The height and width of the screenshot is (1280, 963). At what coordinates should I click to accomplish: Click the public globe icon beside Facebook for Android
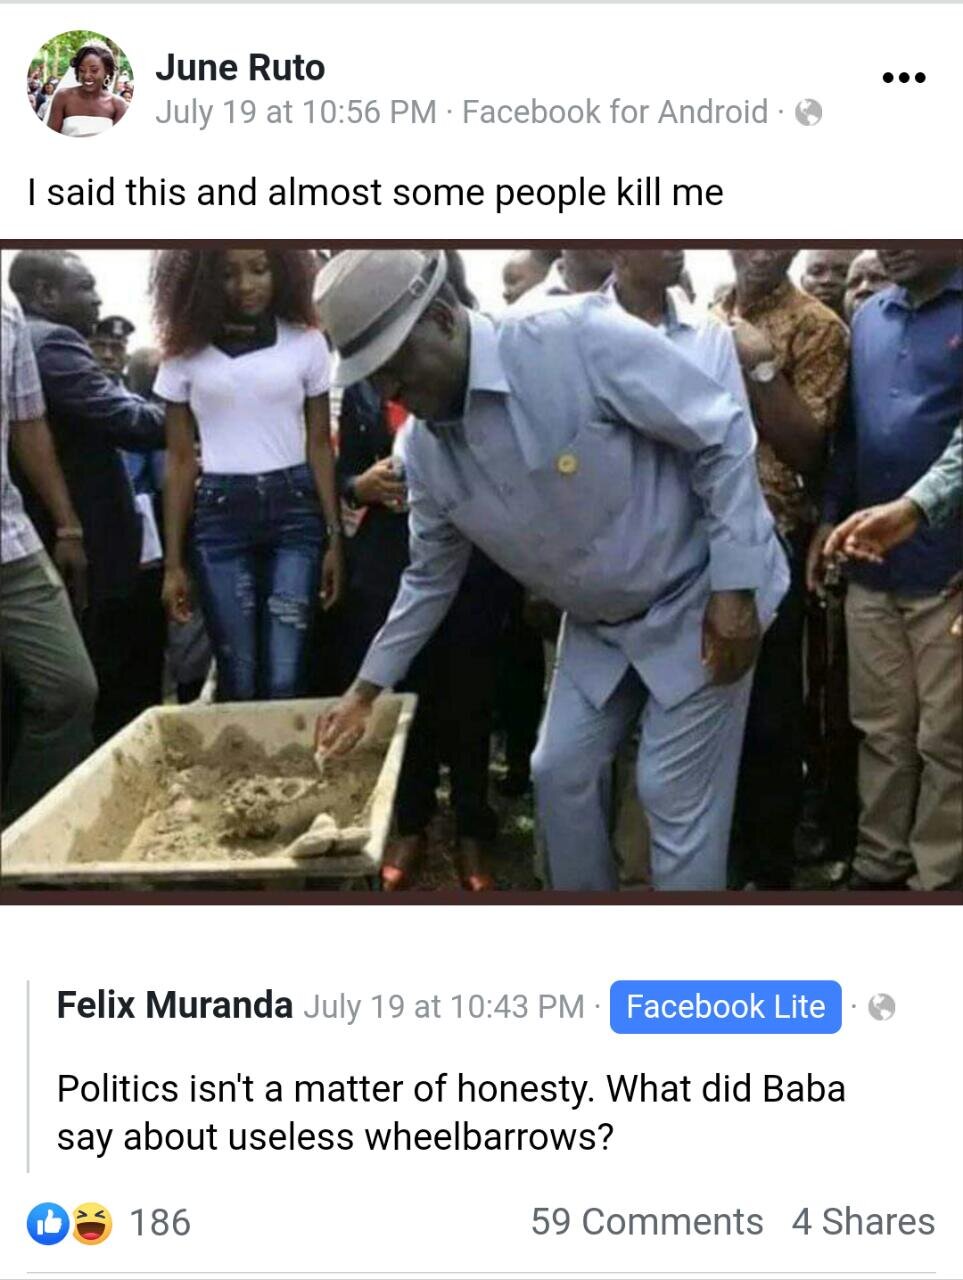[x=808, y=113]
